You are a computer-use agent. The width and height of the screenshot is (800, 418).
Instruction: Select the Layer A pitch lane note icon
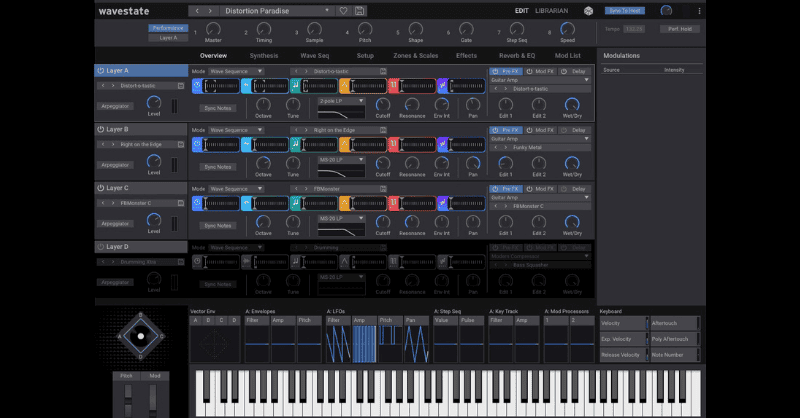point(295,86)
